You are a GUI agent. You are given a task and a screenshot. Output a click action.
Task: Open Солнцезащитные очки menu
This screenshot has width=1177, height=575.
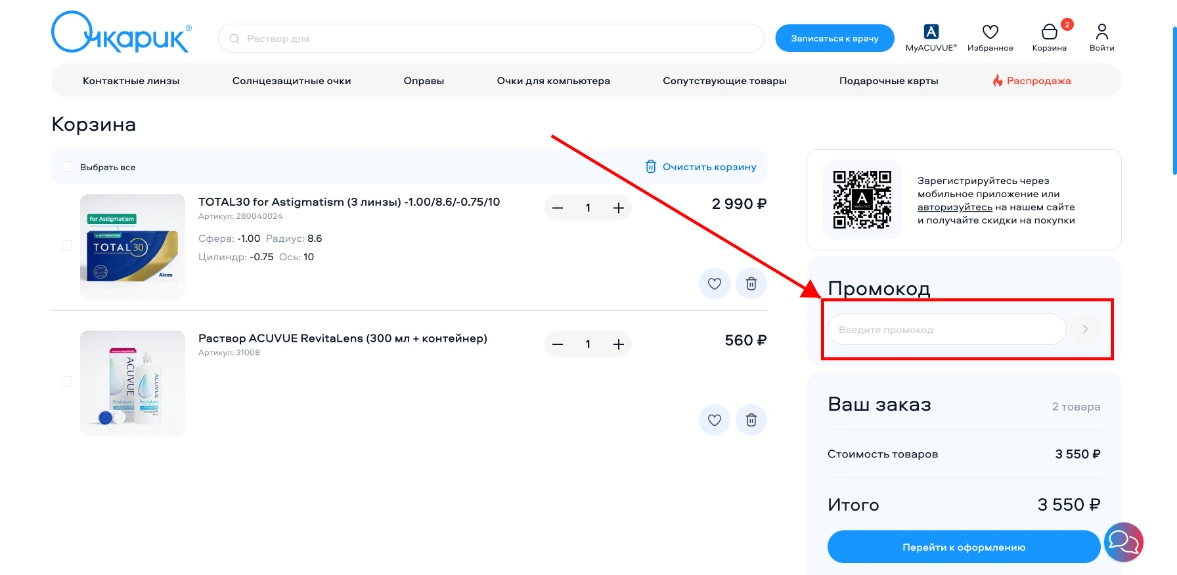[x=291, y=80]
